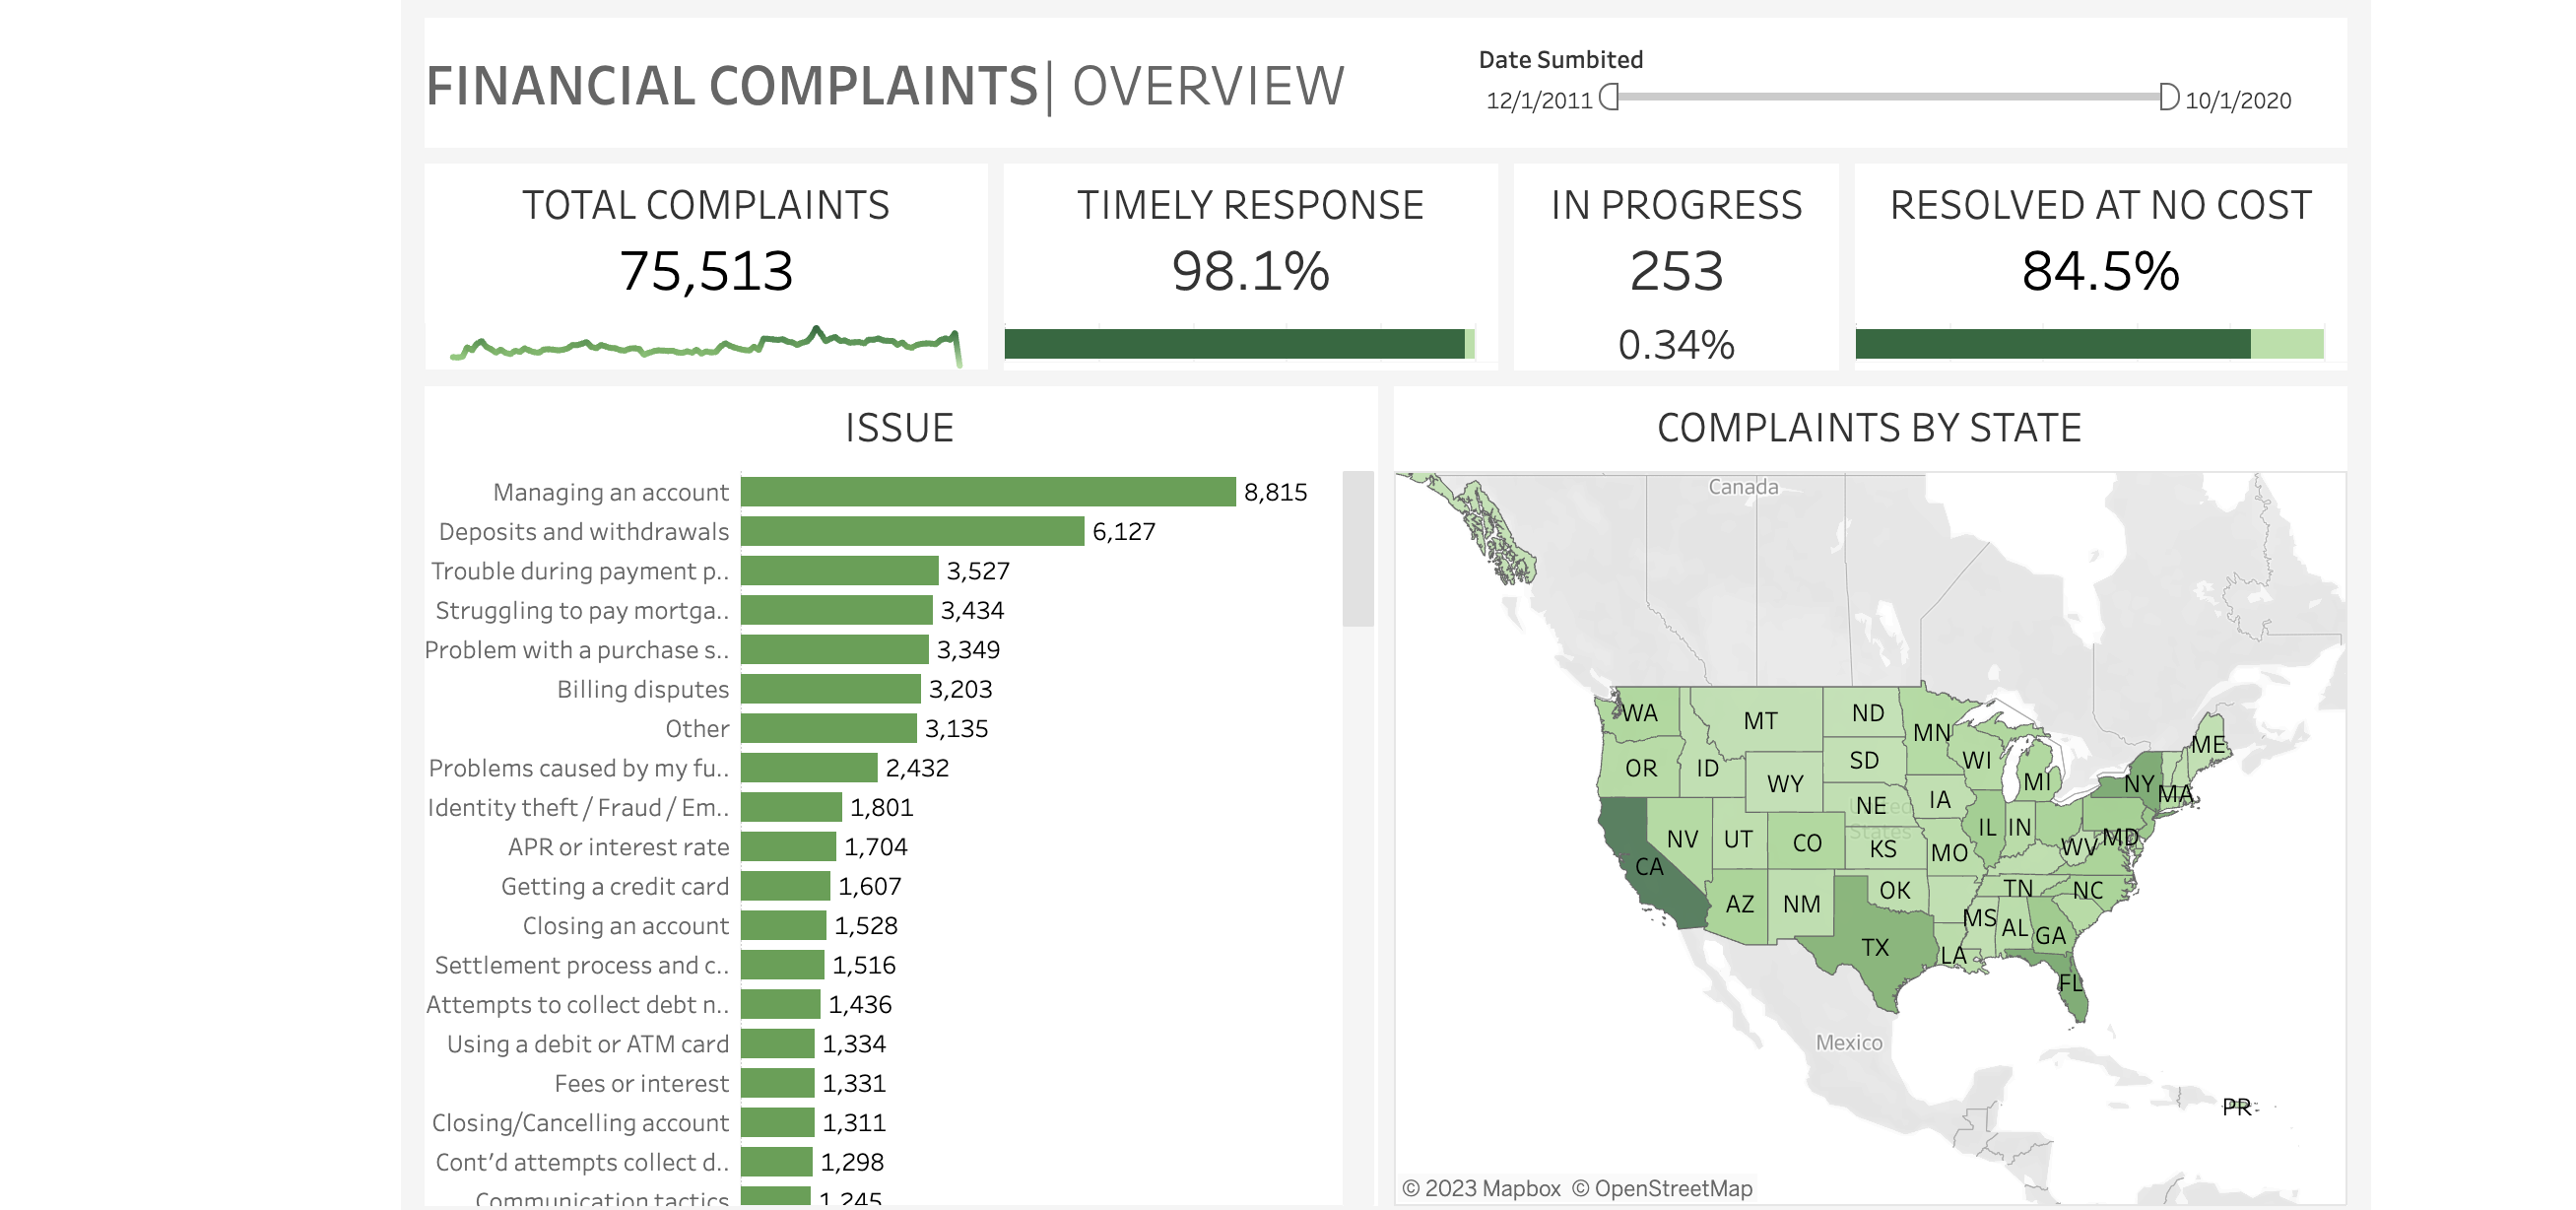2576x1210 pixels.
Task: Open the 2023 Mapbox attribution link
Action: click(1480, 1187)
